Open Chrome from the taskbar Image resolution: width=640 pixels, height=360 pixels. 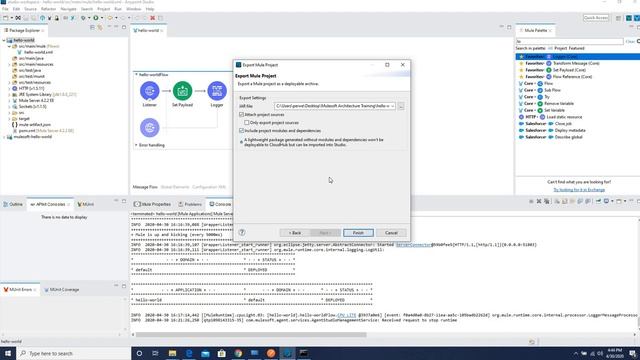[x=238, y=353]
